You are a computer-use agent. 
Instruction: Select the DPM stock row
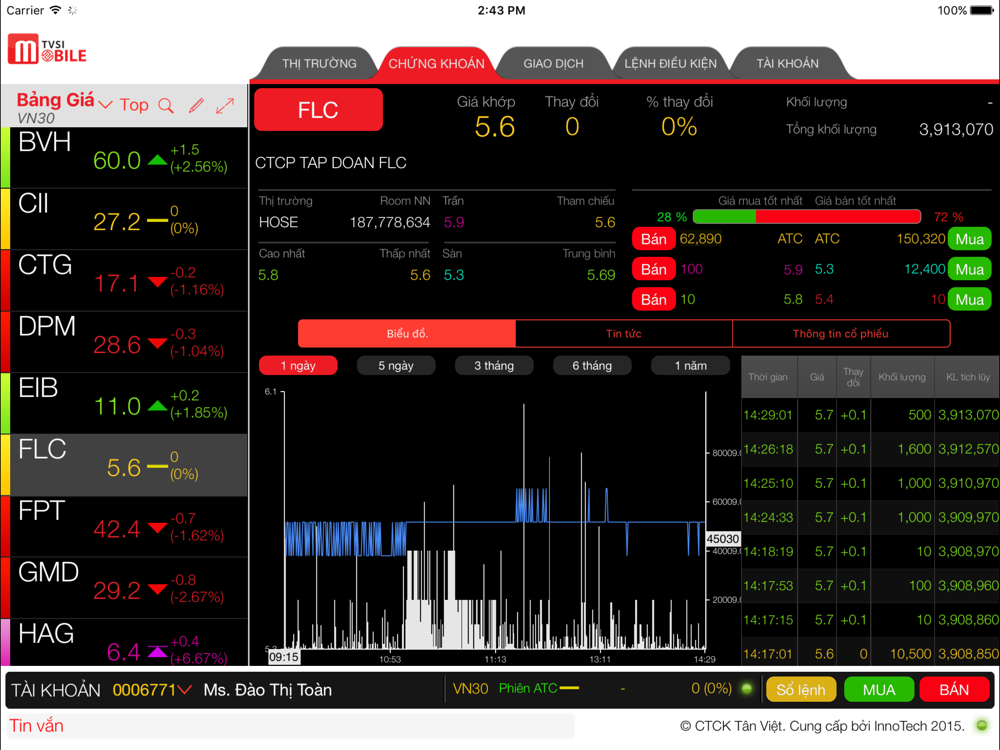[124, 342]
